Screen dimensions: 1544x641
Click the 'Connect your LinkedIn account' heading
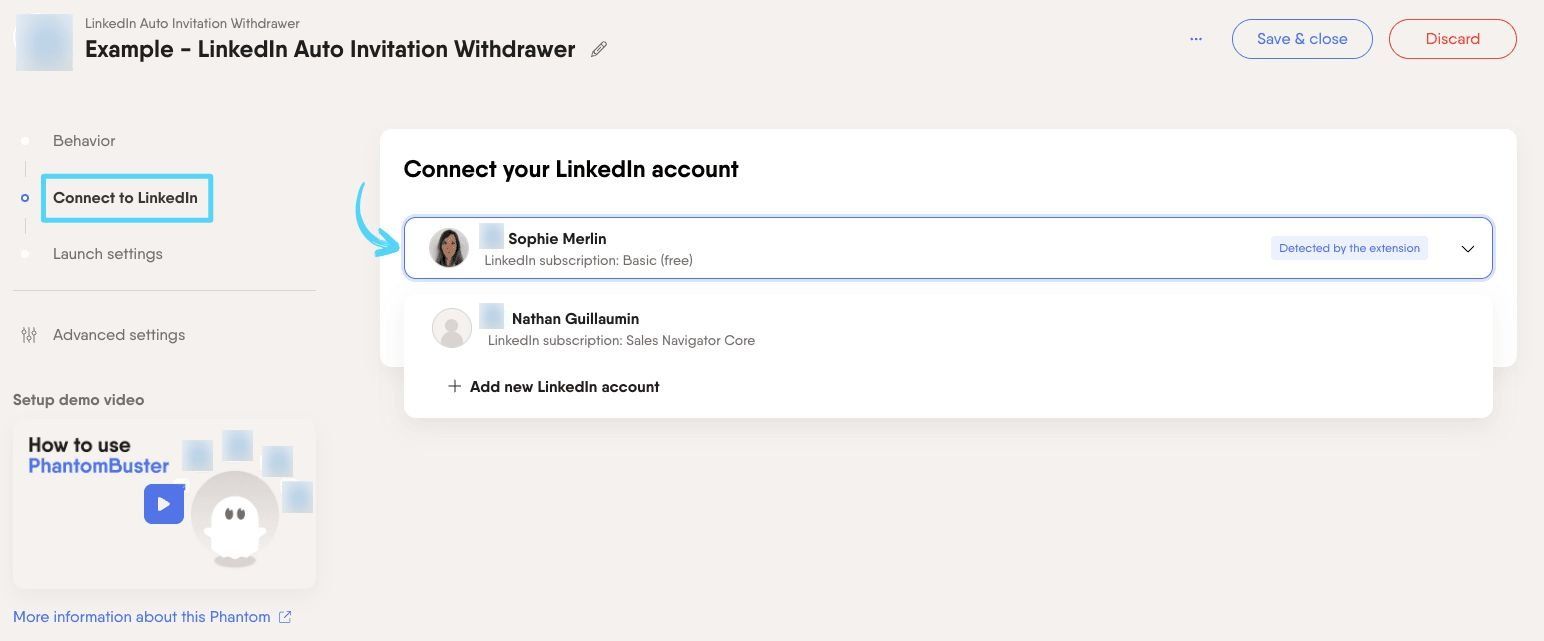571,169
